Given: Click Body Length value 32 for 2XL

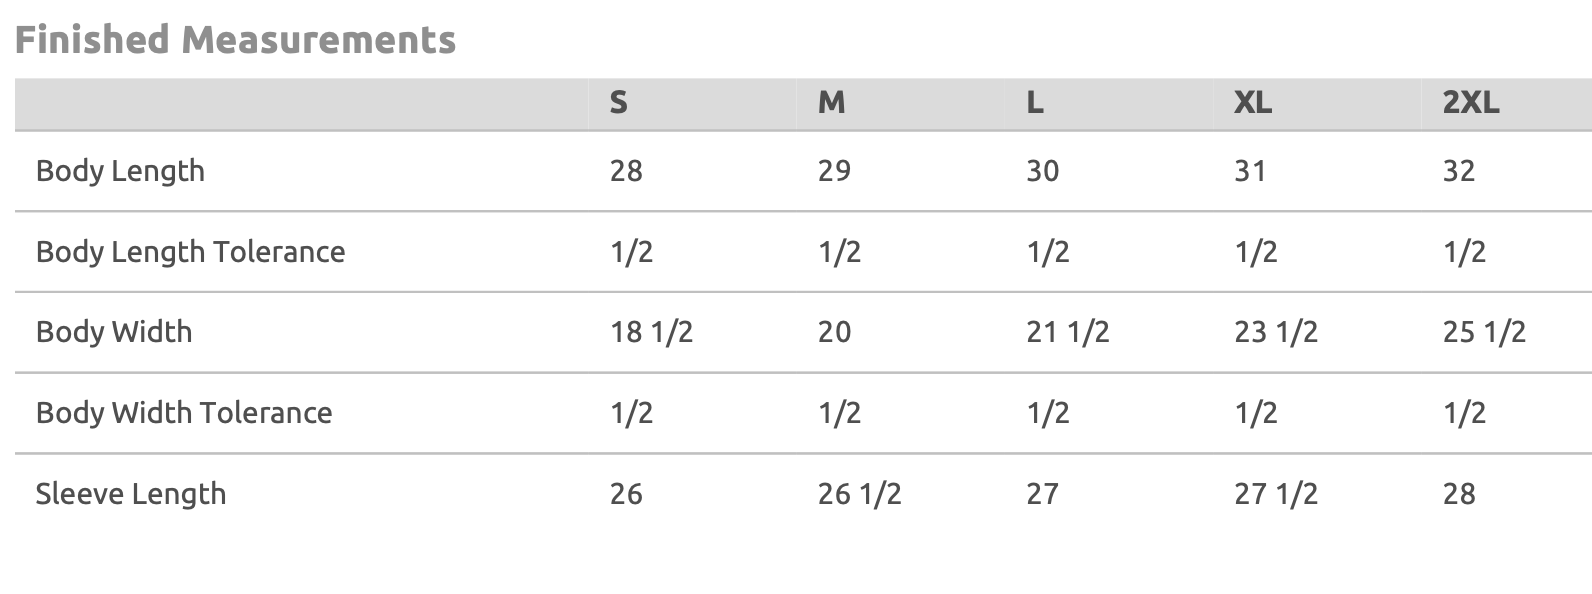Looking at the screenshot, I should [x=1458, y=171].
